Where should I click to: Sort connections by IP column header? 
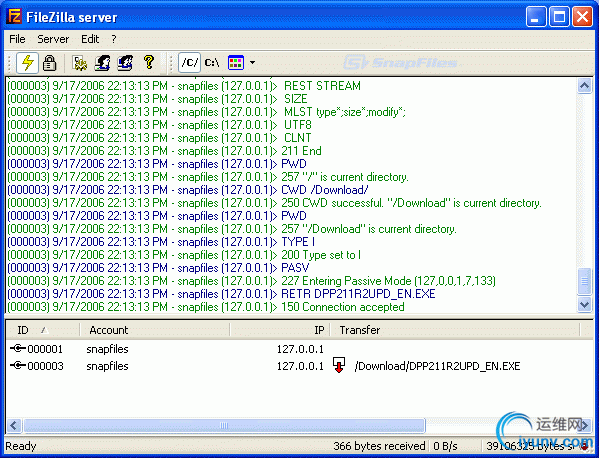(280, 330)
